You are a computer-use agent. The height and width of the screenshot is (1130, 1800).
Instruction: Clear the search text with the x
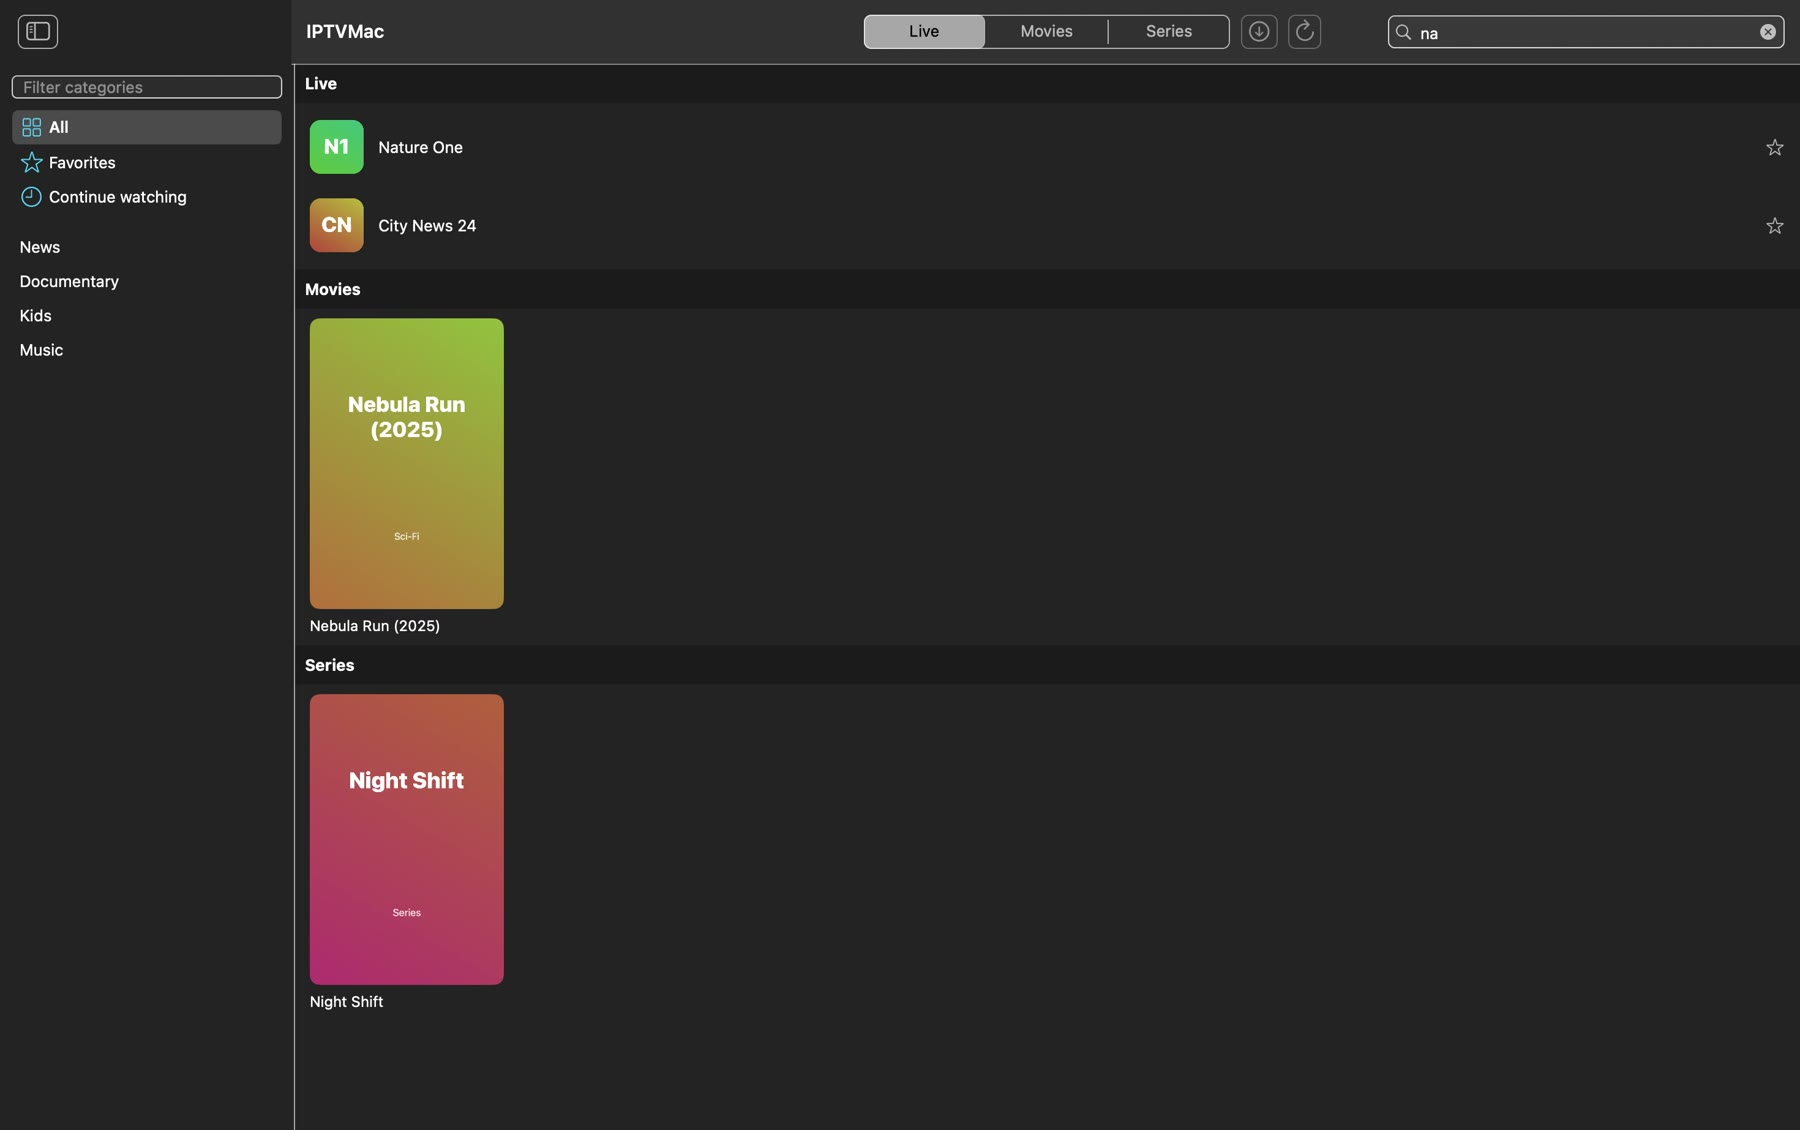[1767, 32]
